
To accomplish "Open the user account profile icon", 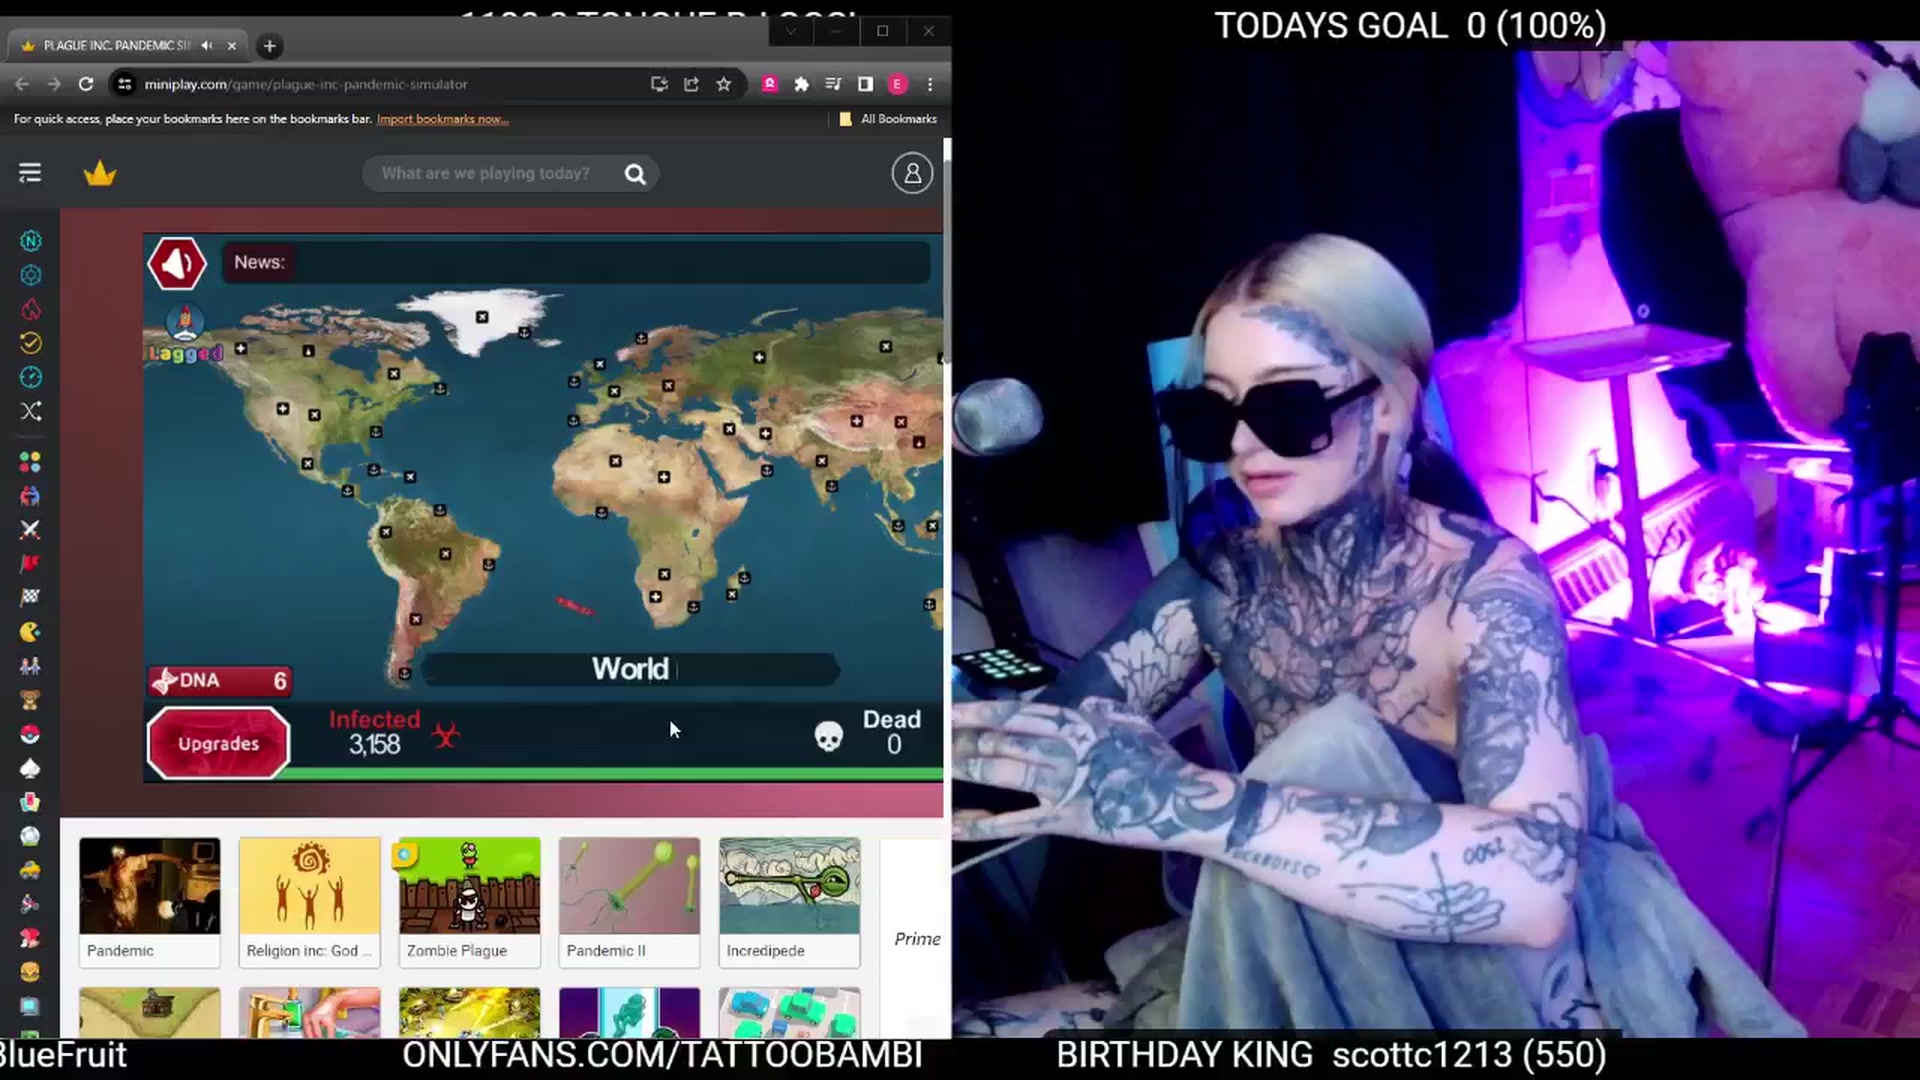I will (x=912, y=174).
